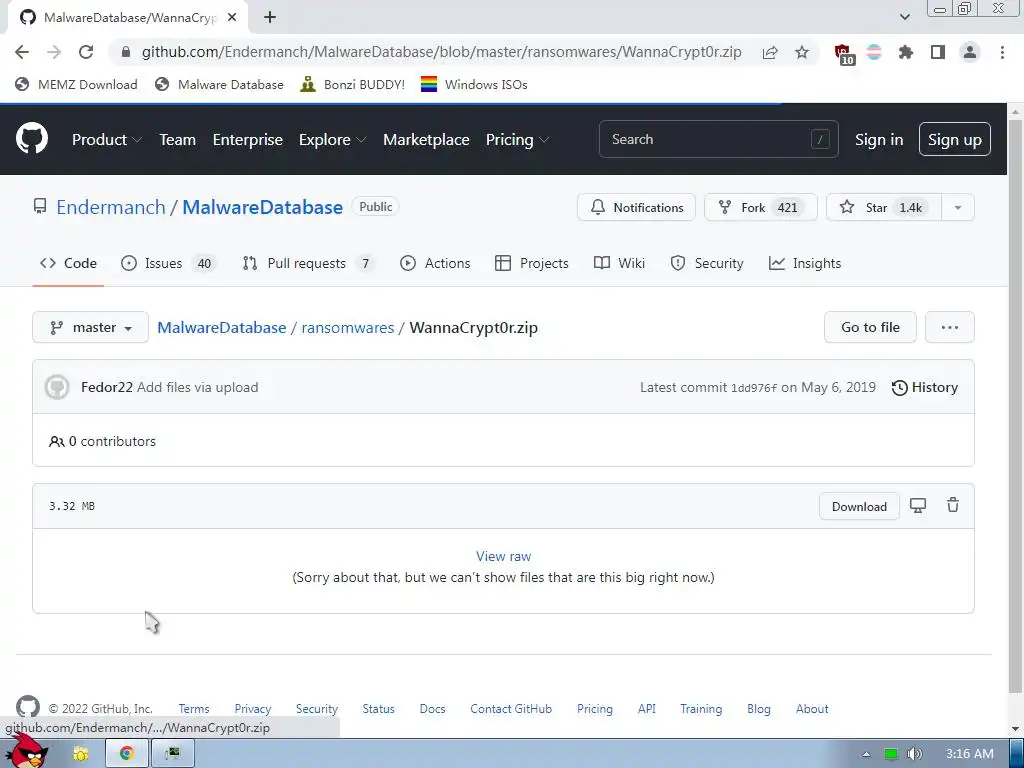Switch to the Actions tab
The image size is (1024, 768).
click(435, 263)
